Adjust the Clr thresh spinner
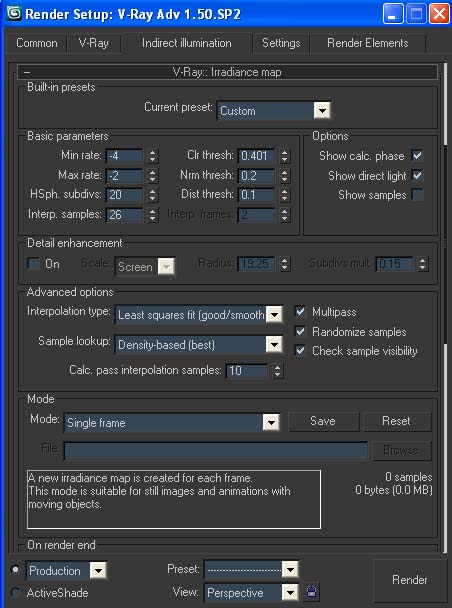The width and height of the screenshot is (452, 608). pyautogui.click(x=285, y=156)
